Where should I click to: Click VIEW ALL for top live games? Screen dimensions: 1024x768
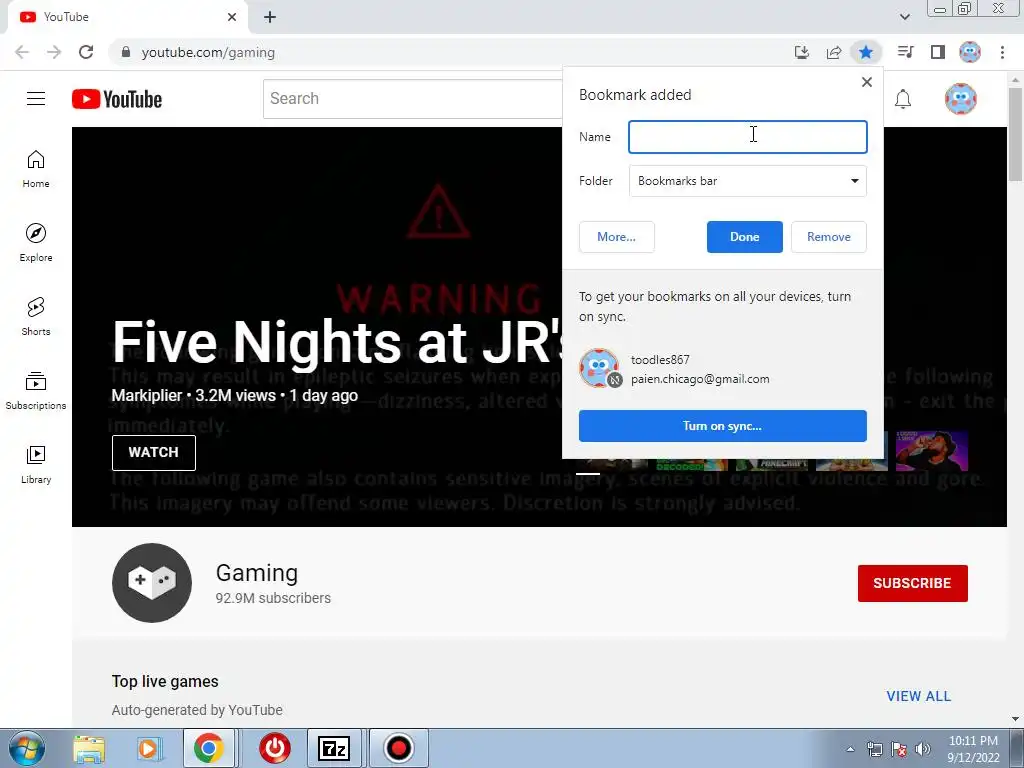pyautogui.click(x=918, y=696)
